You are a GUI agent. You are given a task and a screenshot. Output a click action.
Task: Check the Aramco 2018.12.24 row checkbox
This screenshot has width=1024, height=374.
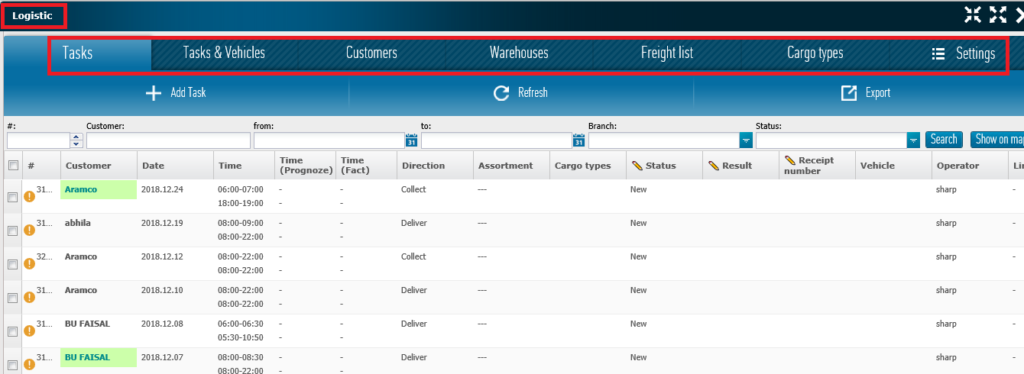[12, 197]
